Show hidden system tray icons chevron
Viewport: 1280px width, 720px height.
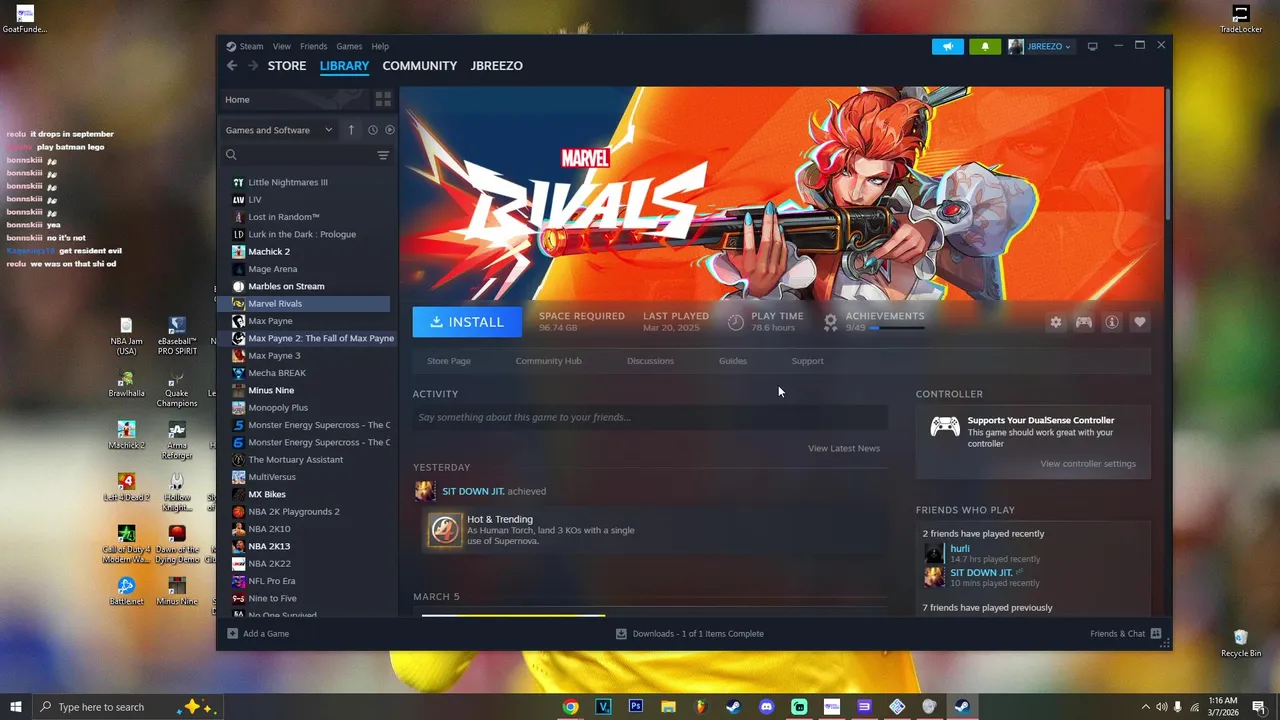pos(1144,707)
